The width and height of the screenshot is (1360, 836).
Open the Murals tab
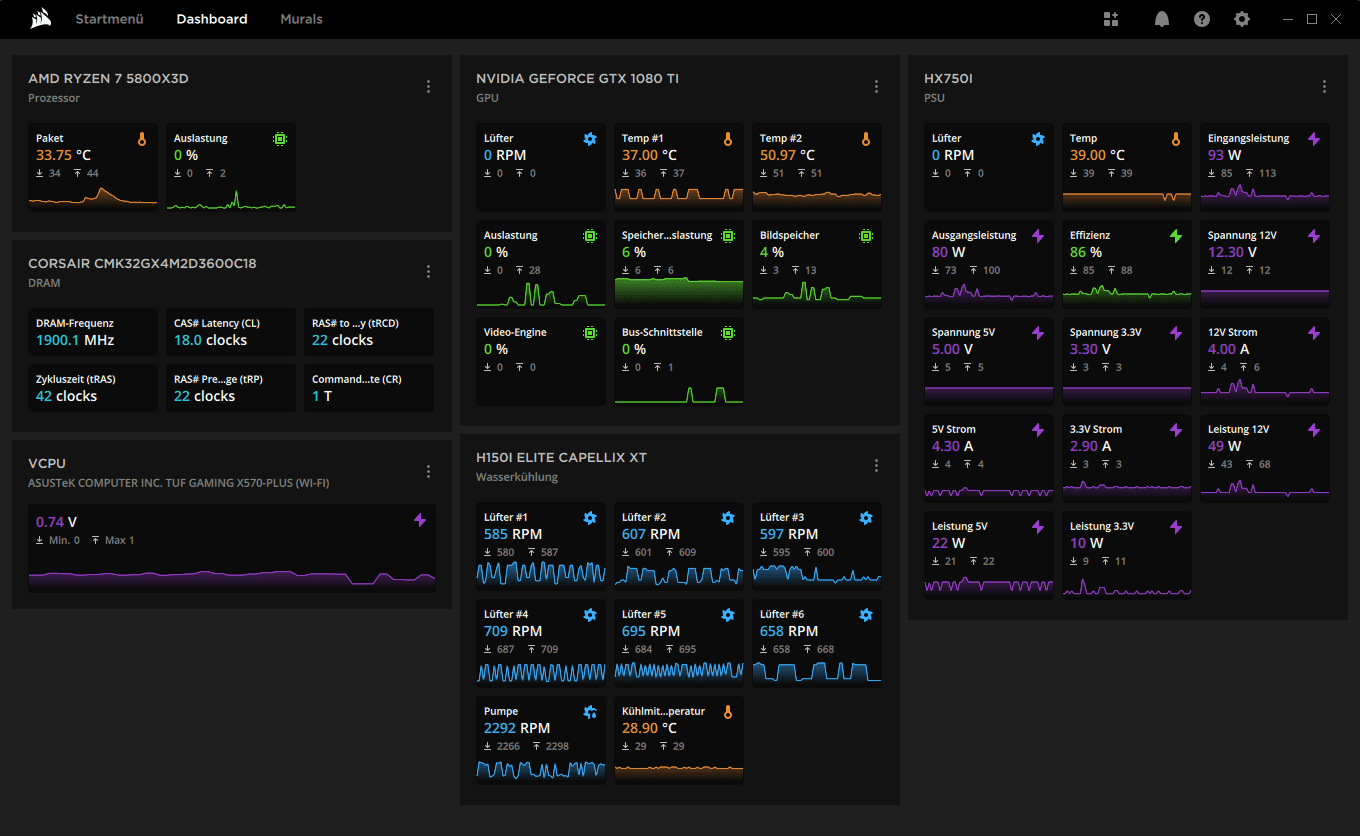point(301,19)
